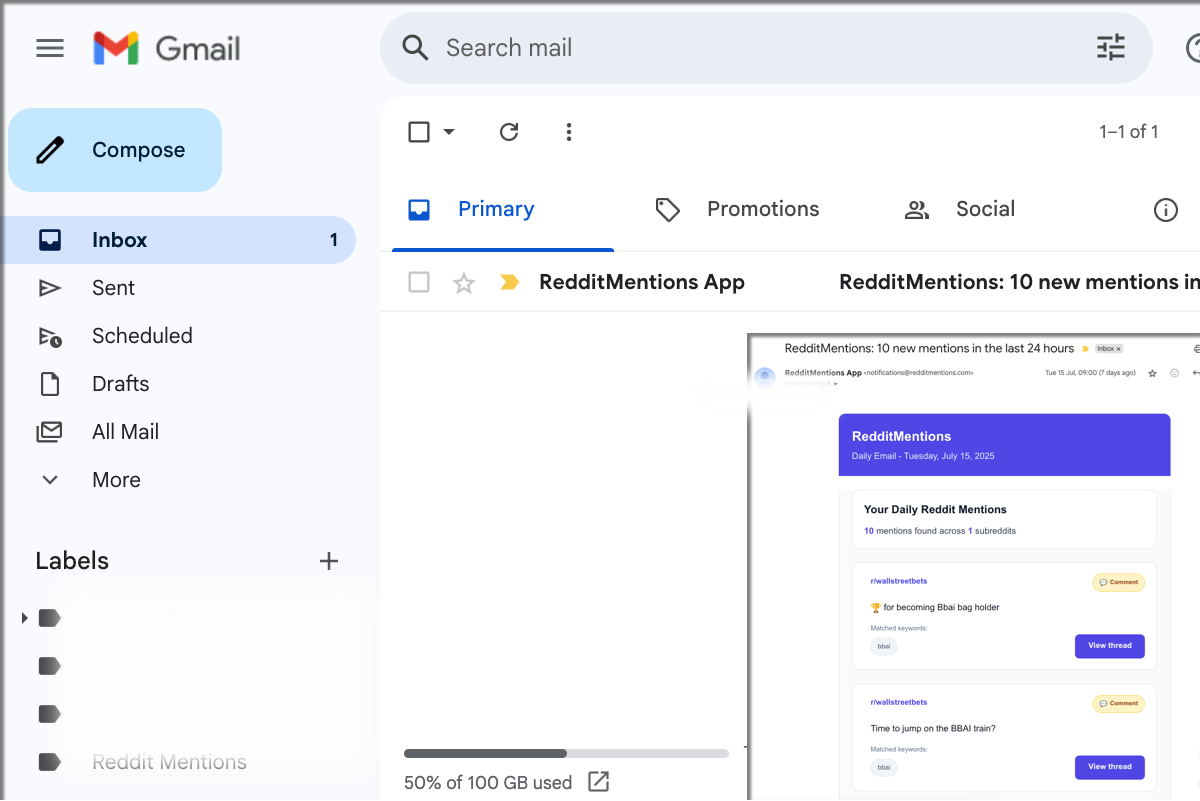Tick the select-all checkbox in toolbar
This screenshot has width=1200, height=801.
point(419,132)
